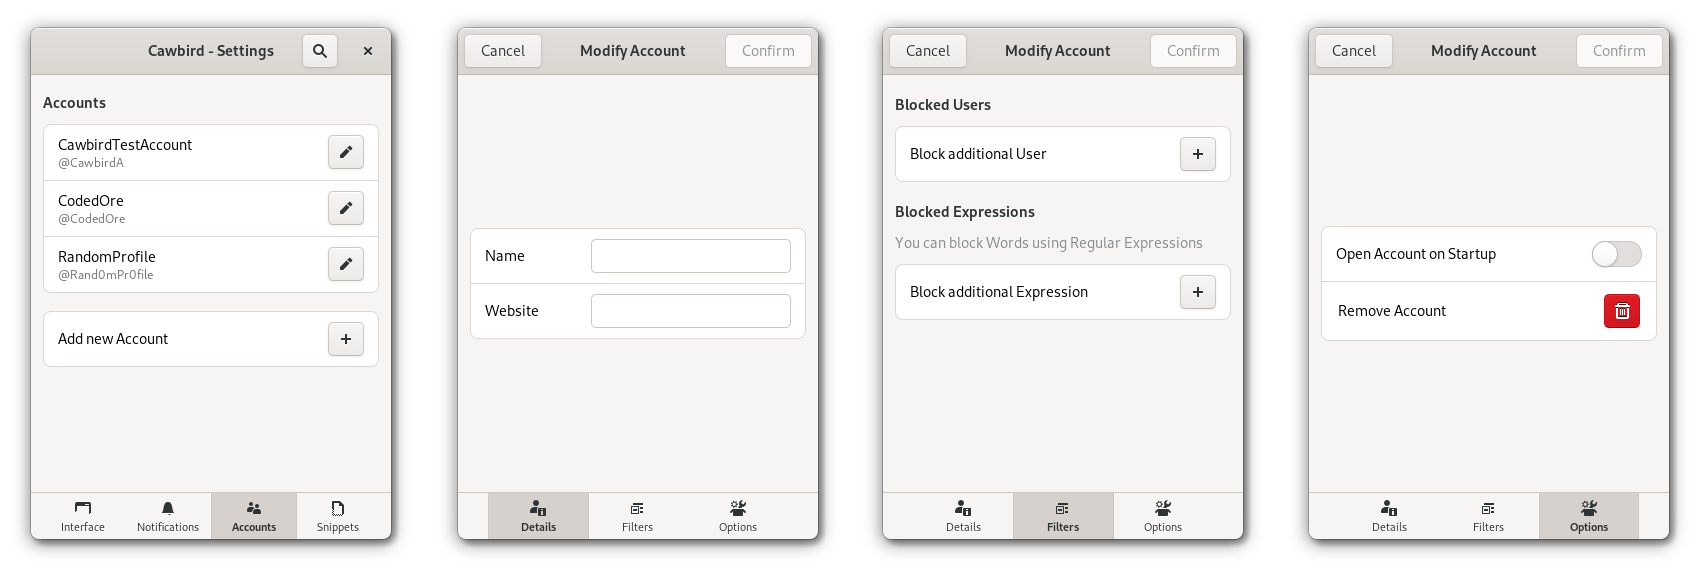Edit the RandomProfile account with the pencil icon
This screenshot has width=1704, height=577.
[345, 264]
